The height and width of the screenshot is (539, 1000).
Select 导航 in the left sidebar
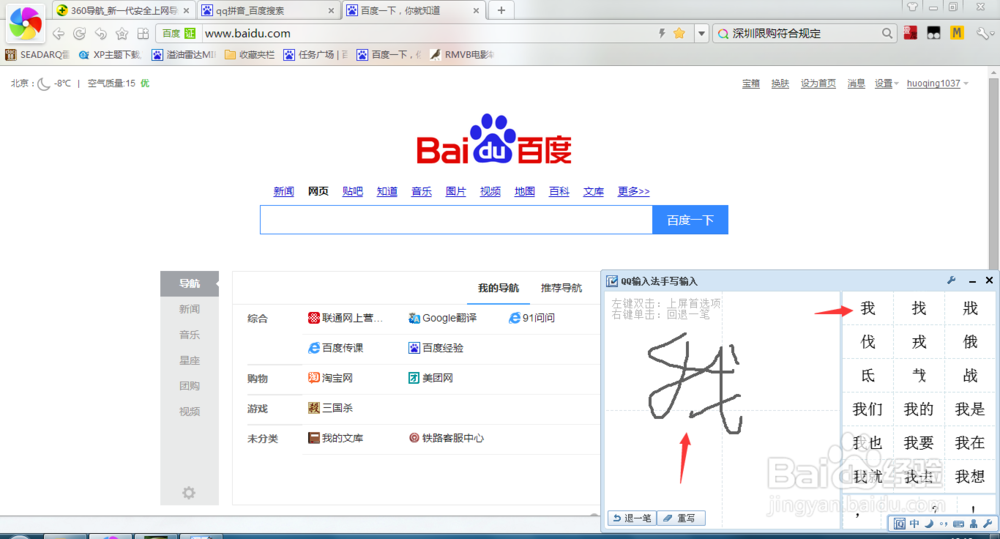pyautogui.click(x=189, y=284)
